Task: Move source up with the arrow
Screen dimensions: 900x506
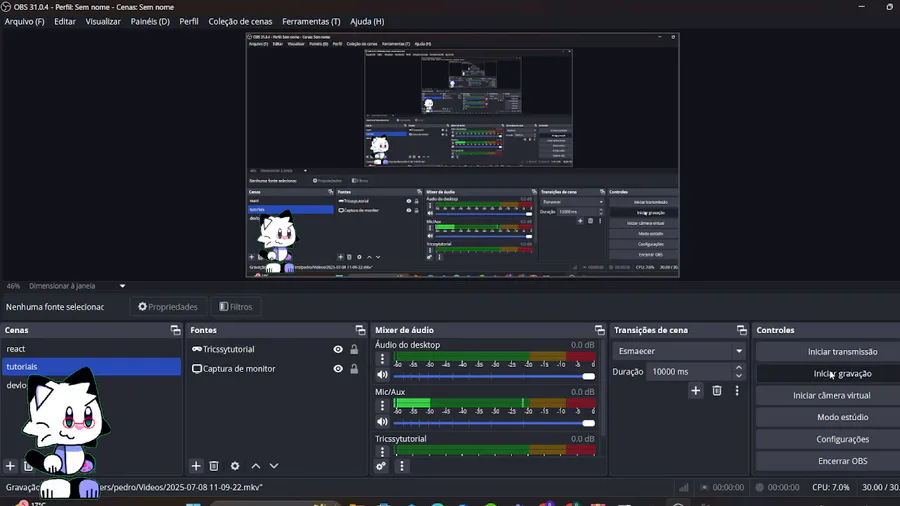Action: (x=256, y=466)
